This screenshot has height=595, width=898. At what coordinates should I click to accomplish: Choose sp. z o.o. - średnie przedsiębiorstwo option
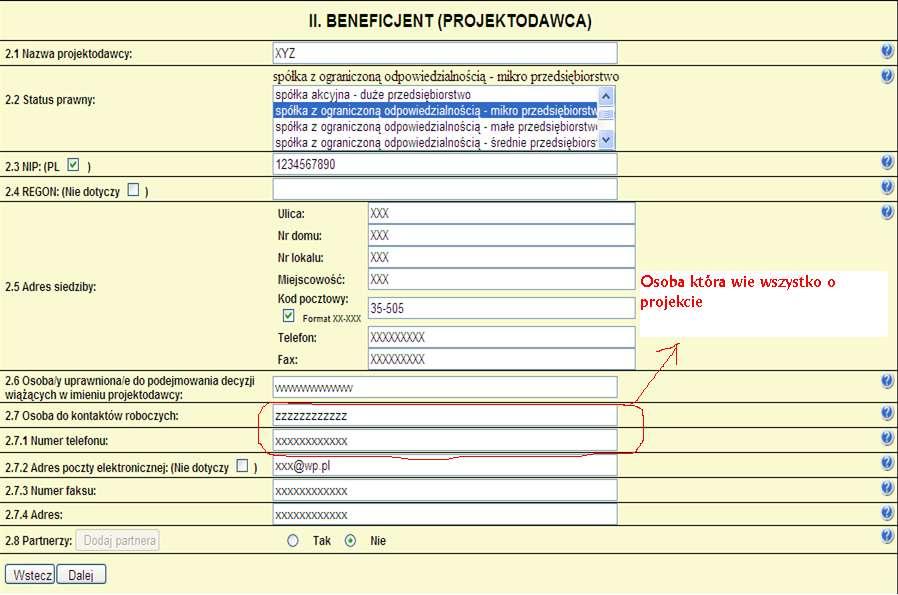tap(435, 142)
